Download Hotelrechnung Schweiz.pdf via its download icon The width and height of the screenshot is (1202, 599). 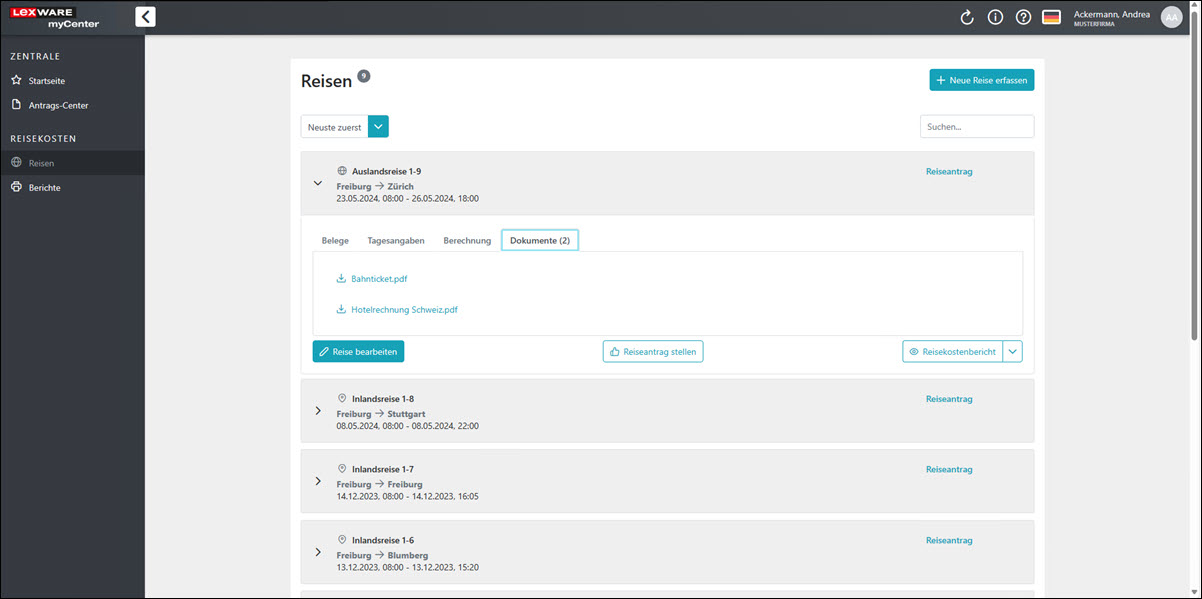342,310
